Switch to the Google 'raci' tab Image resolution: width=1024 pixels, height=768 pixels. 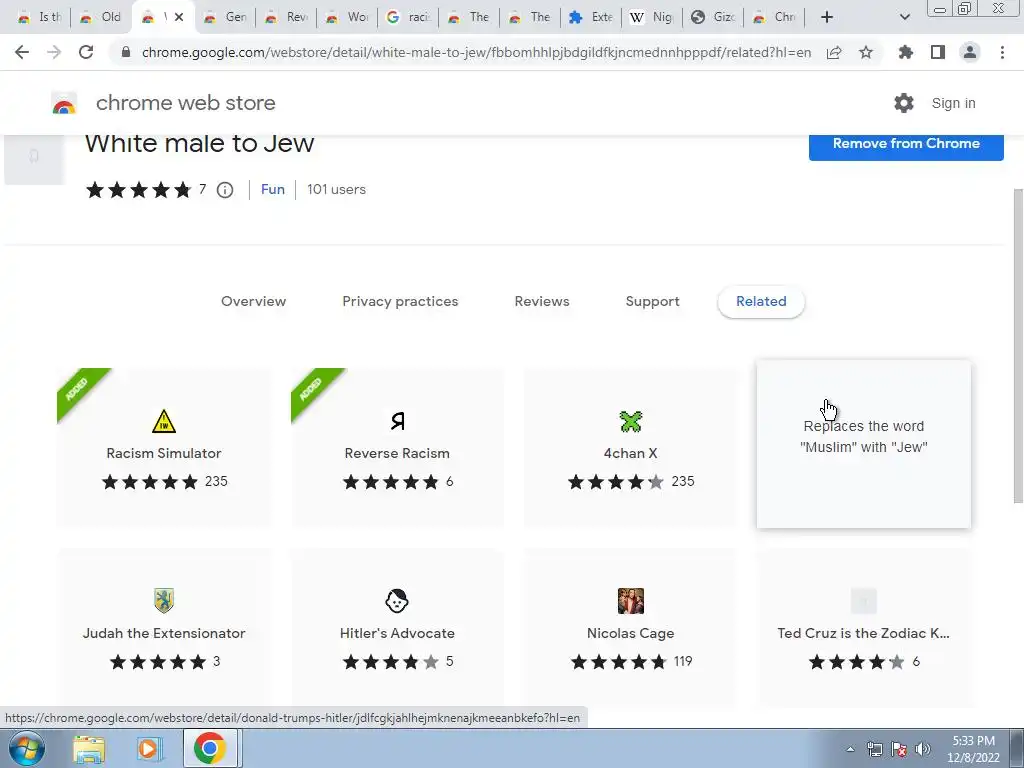pos(409,17)
